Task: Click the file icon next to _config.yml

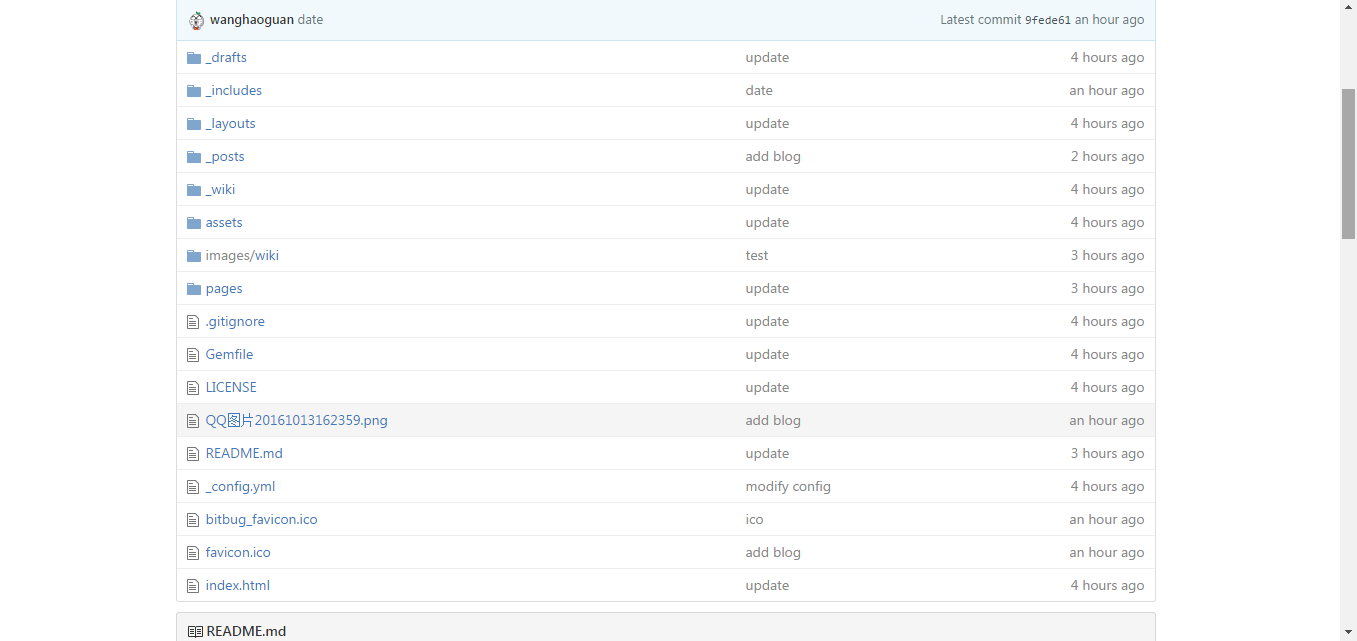Action: coord(192,486)
